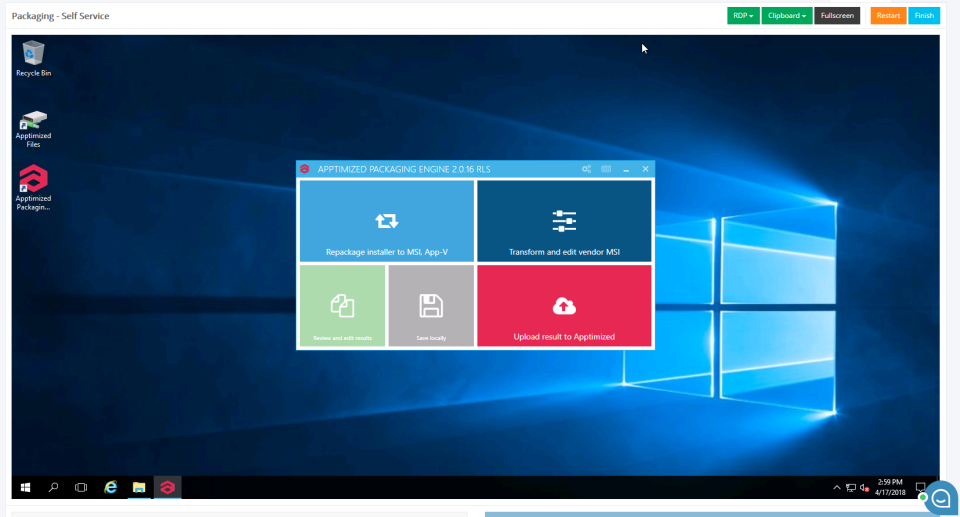
Task: Open Apptimized Packaging Engine desktop shortcut
Action: tap(33, 187)
